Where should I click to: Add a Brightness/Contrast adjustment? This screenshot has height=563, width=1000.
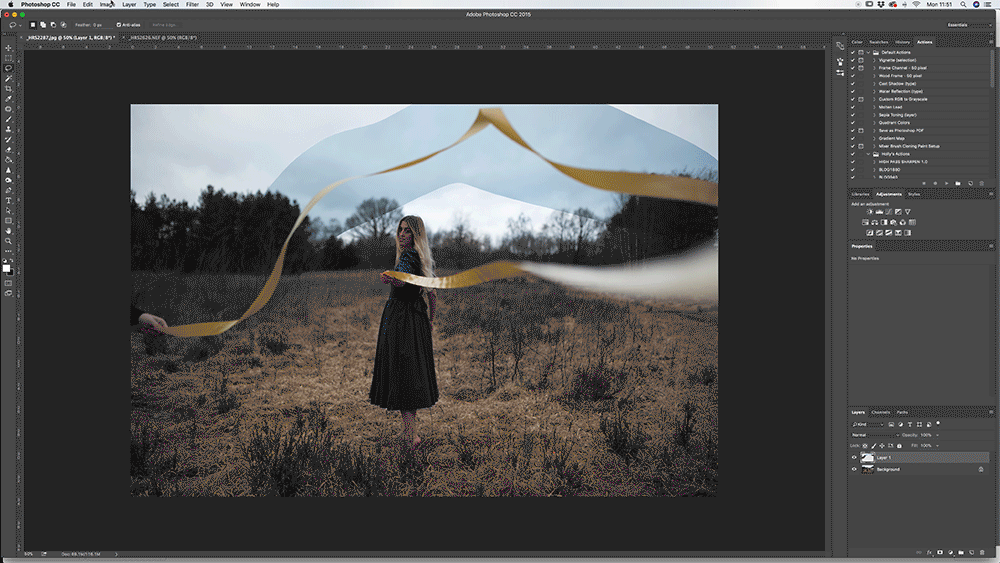pyautogui.click(x=870, y=212)
